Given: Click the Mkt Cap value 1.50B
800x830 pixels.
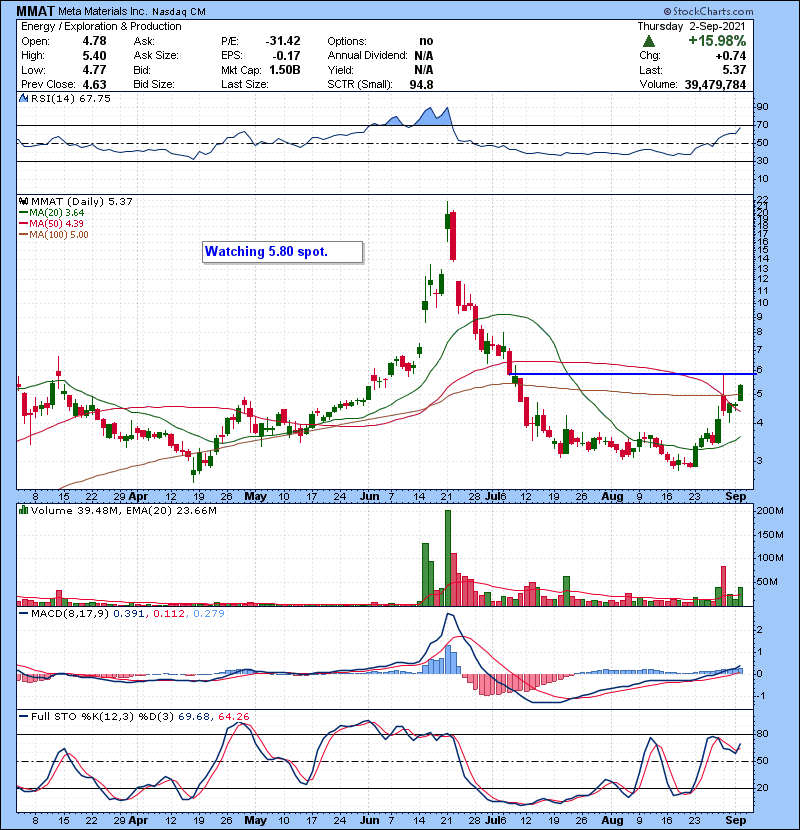Looking at the screenshot, I should coord(285,70).
